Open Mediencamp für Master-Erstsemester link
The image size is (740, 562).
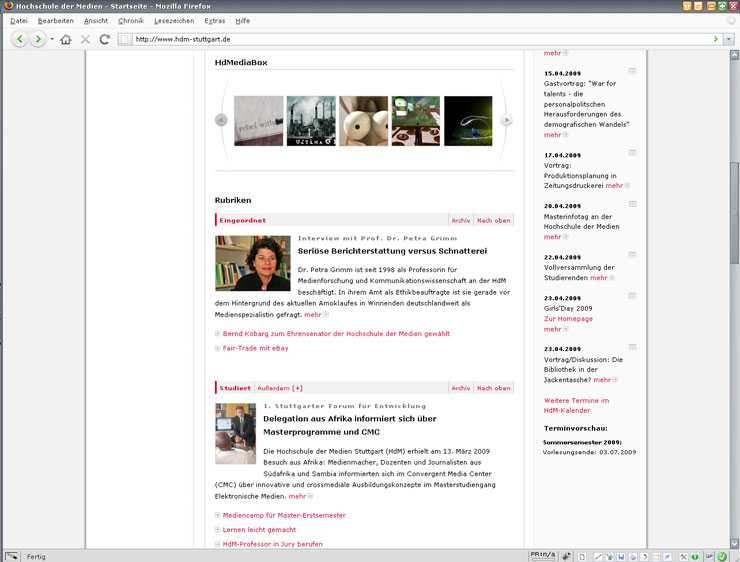click(284, 515)
